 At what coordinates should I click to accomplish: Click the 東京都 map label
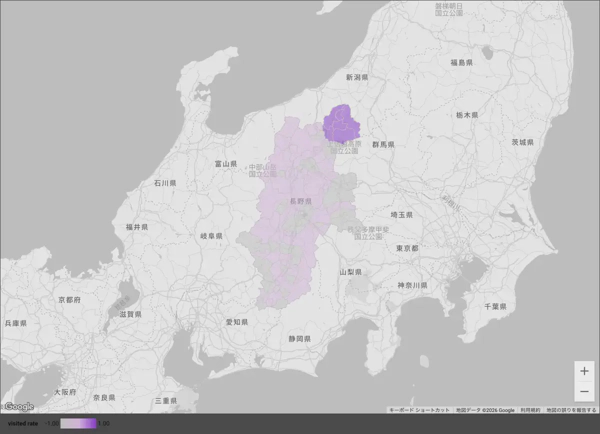pos(407,248)
